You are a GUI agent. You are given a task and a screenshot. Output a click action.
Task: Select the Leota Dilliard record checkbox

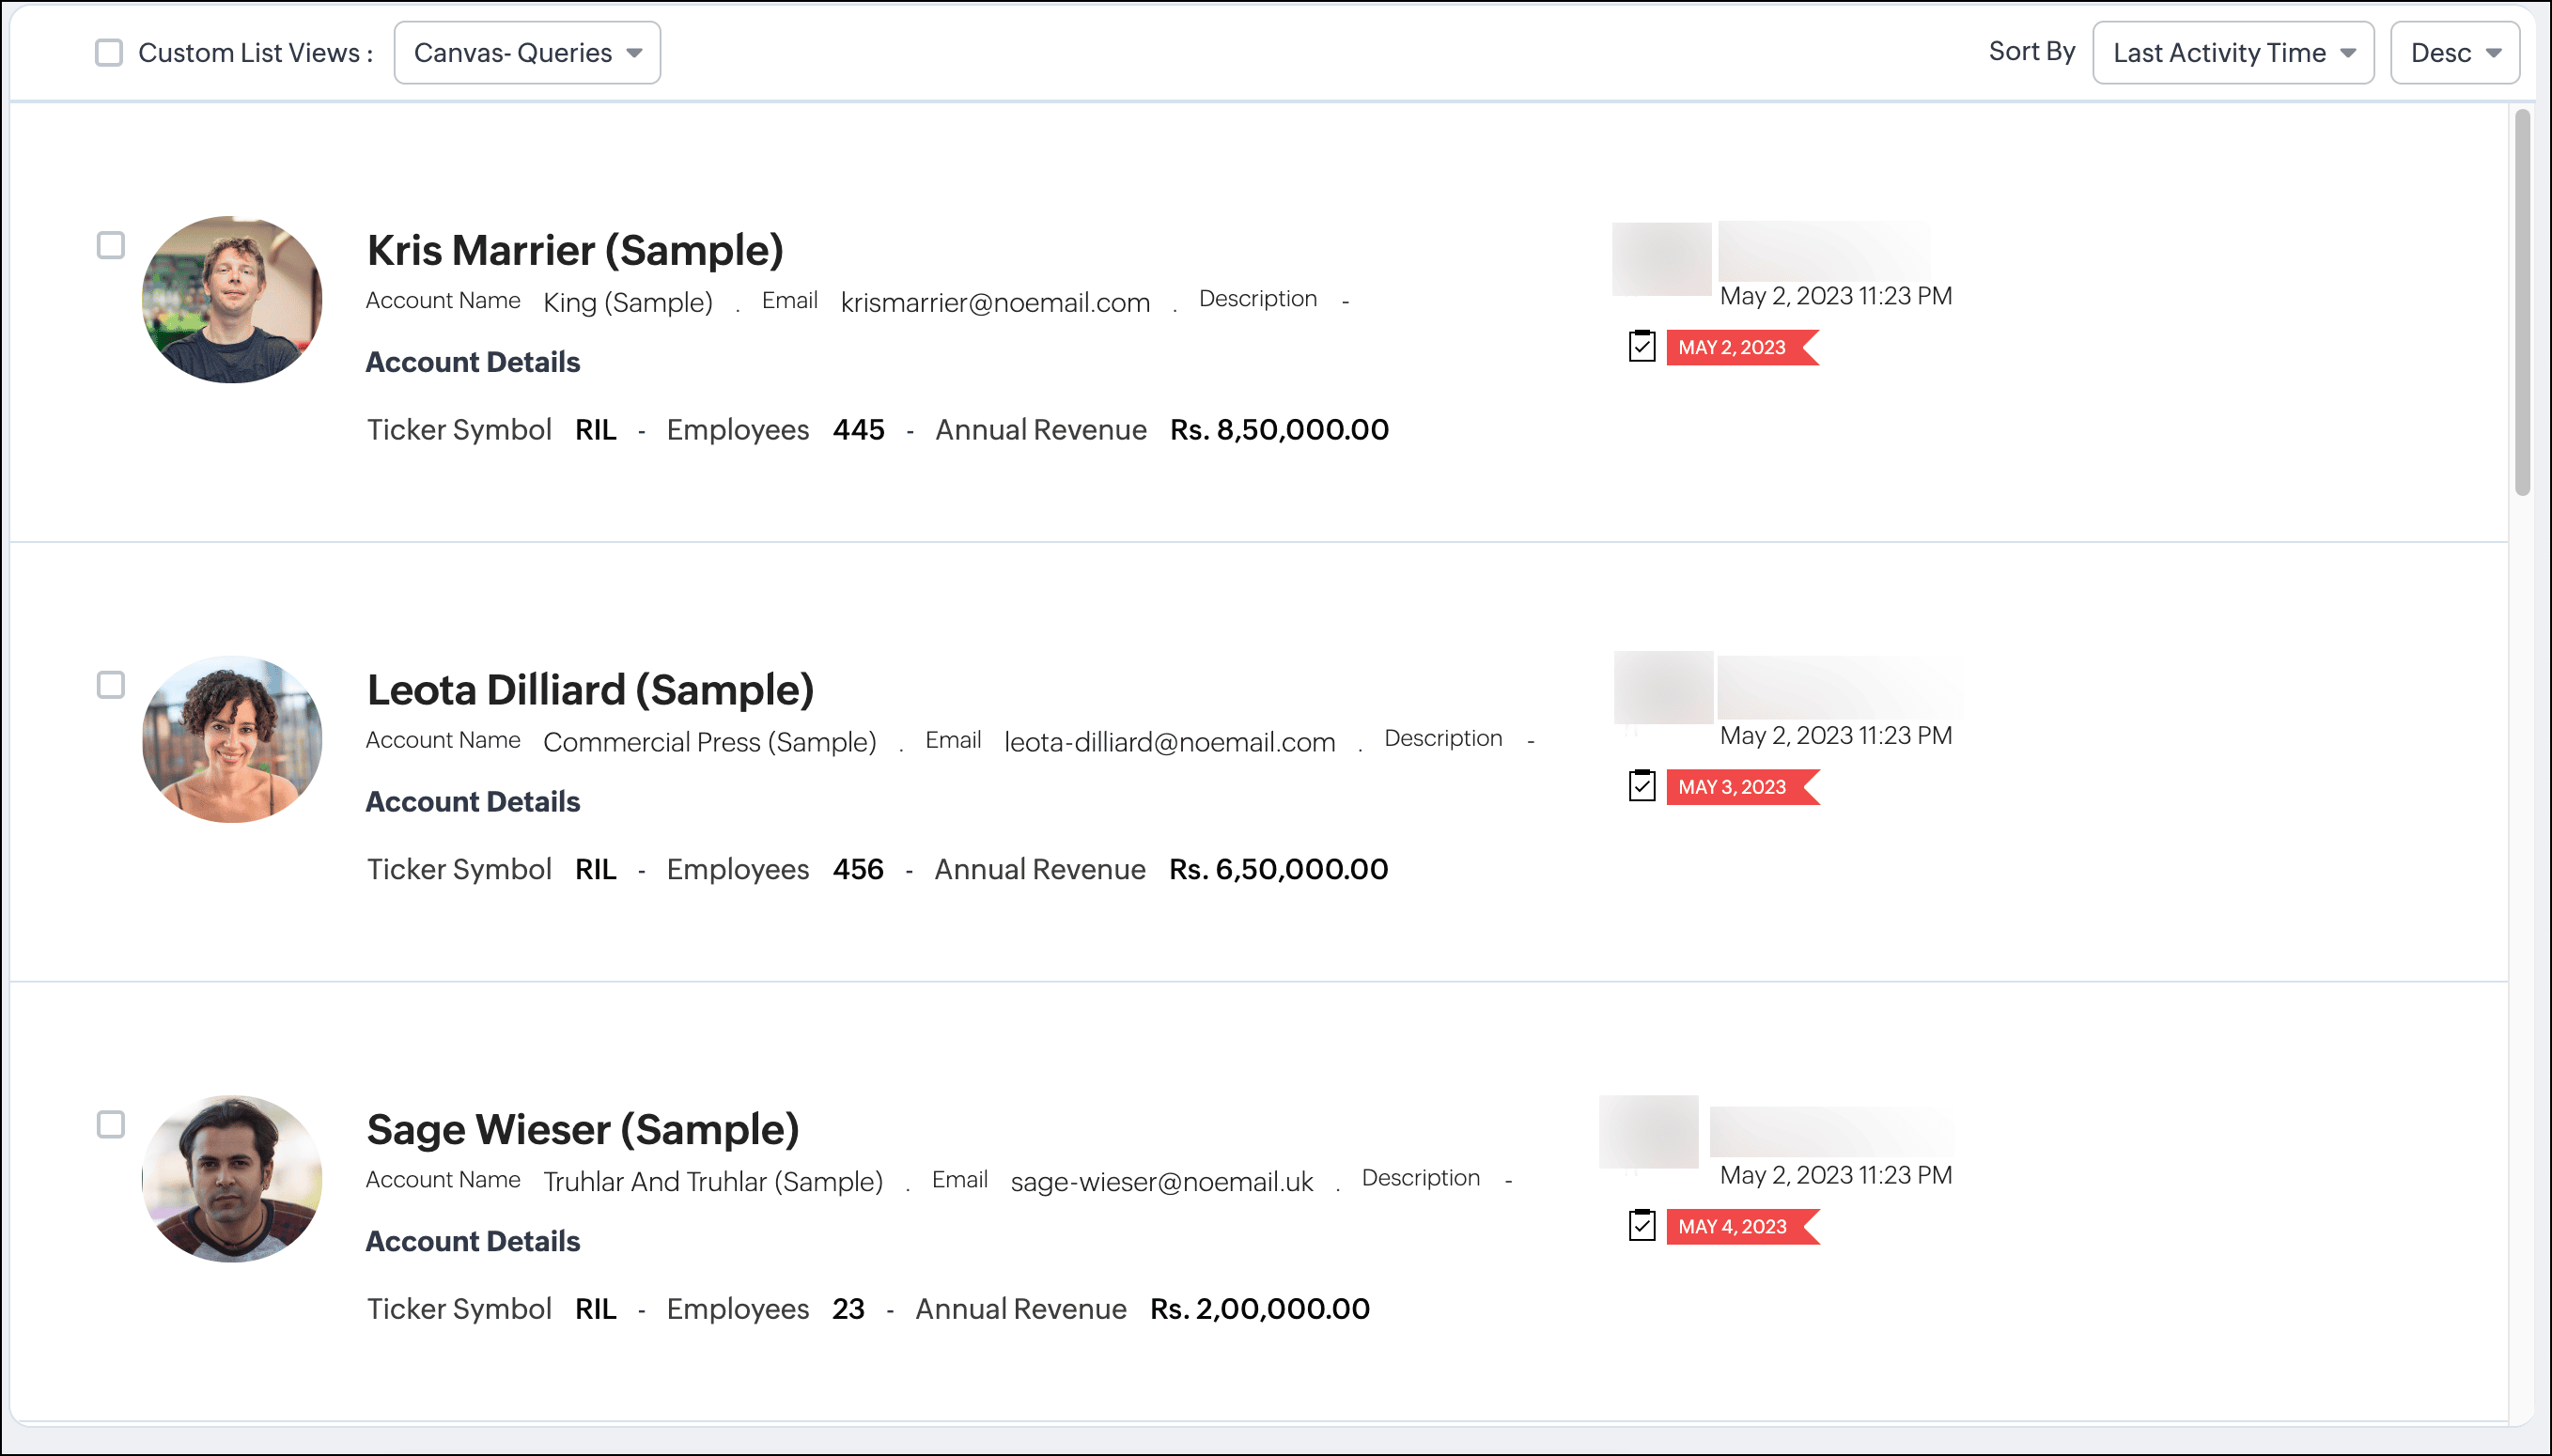coord(111,685)
